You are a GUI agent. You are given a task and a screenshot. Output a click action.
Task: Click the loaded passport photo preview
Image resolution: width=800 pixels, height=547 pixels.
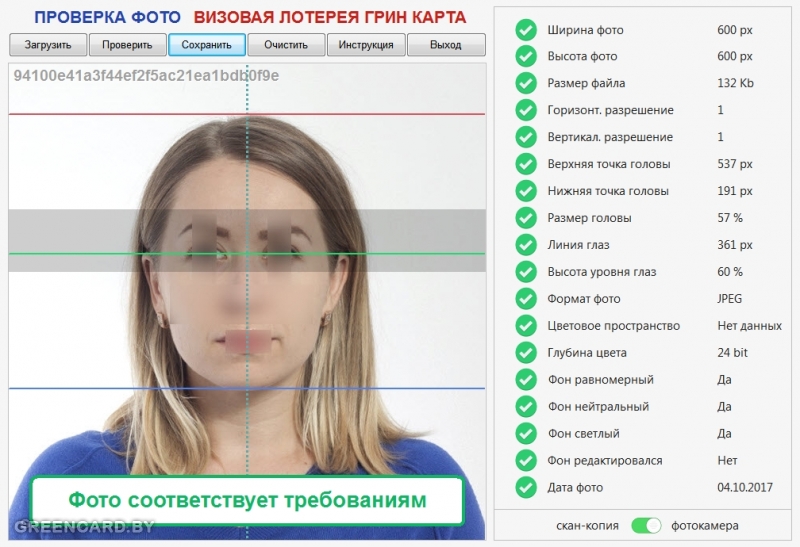coord(247,301)
